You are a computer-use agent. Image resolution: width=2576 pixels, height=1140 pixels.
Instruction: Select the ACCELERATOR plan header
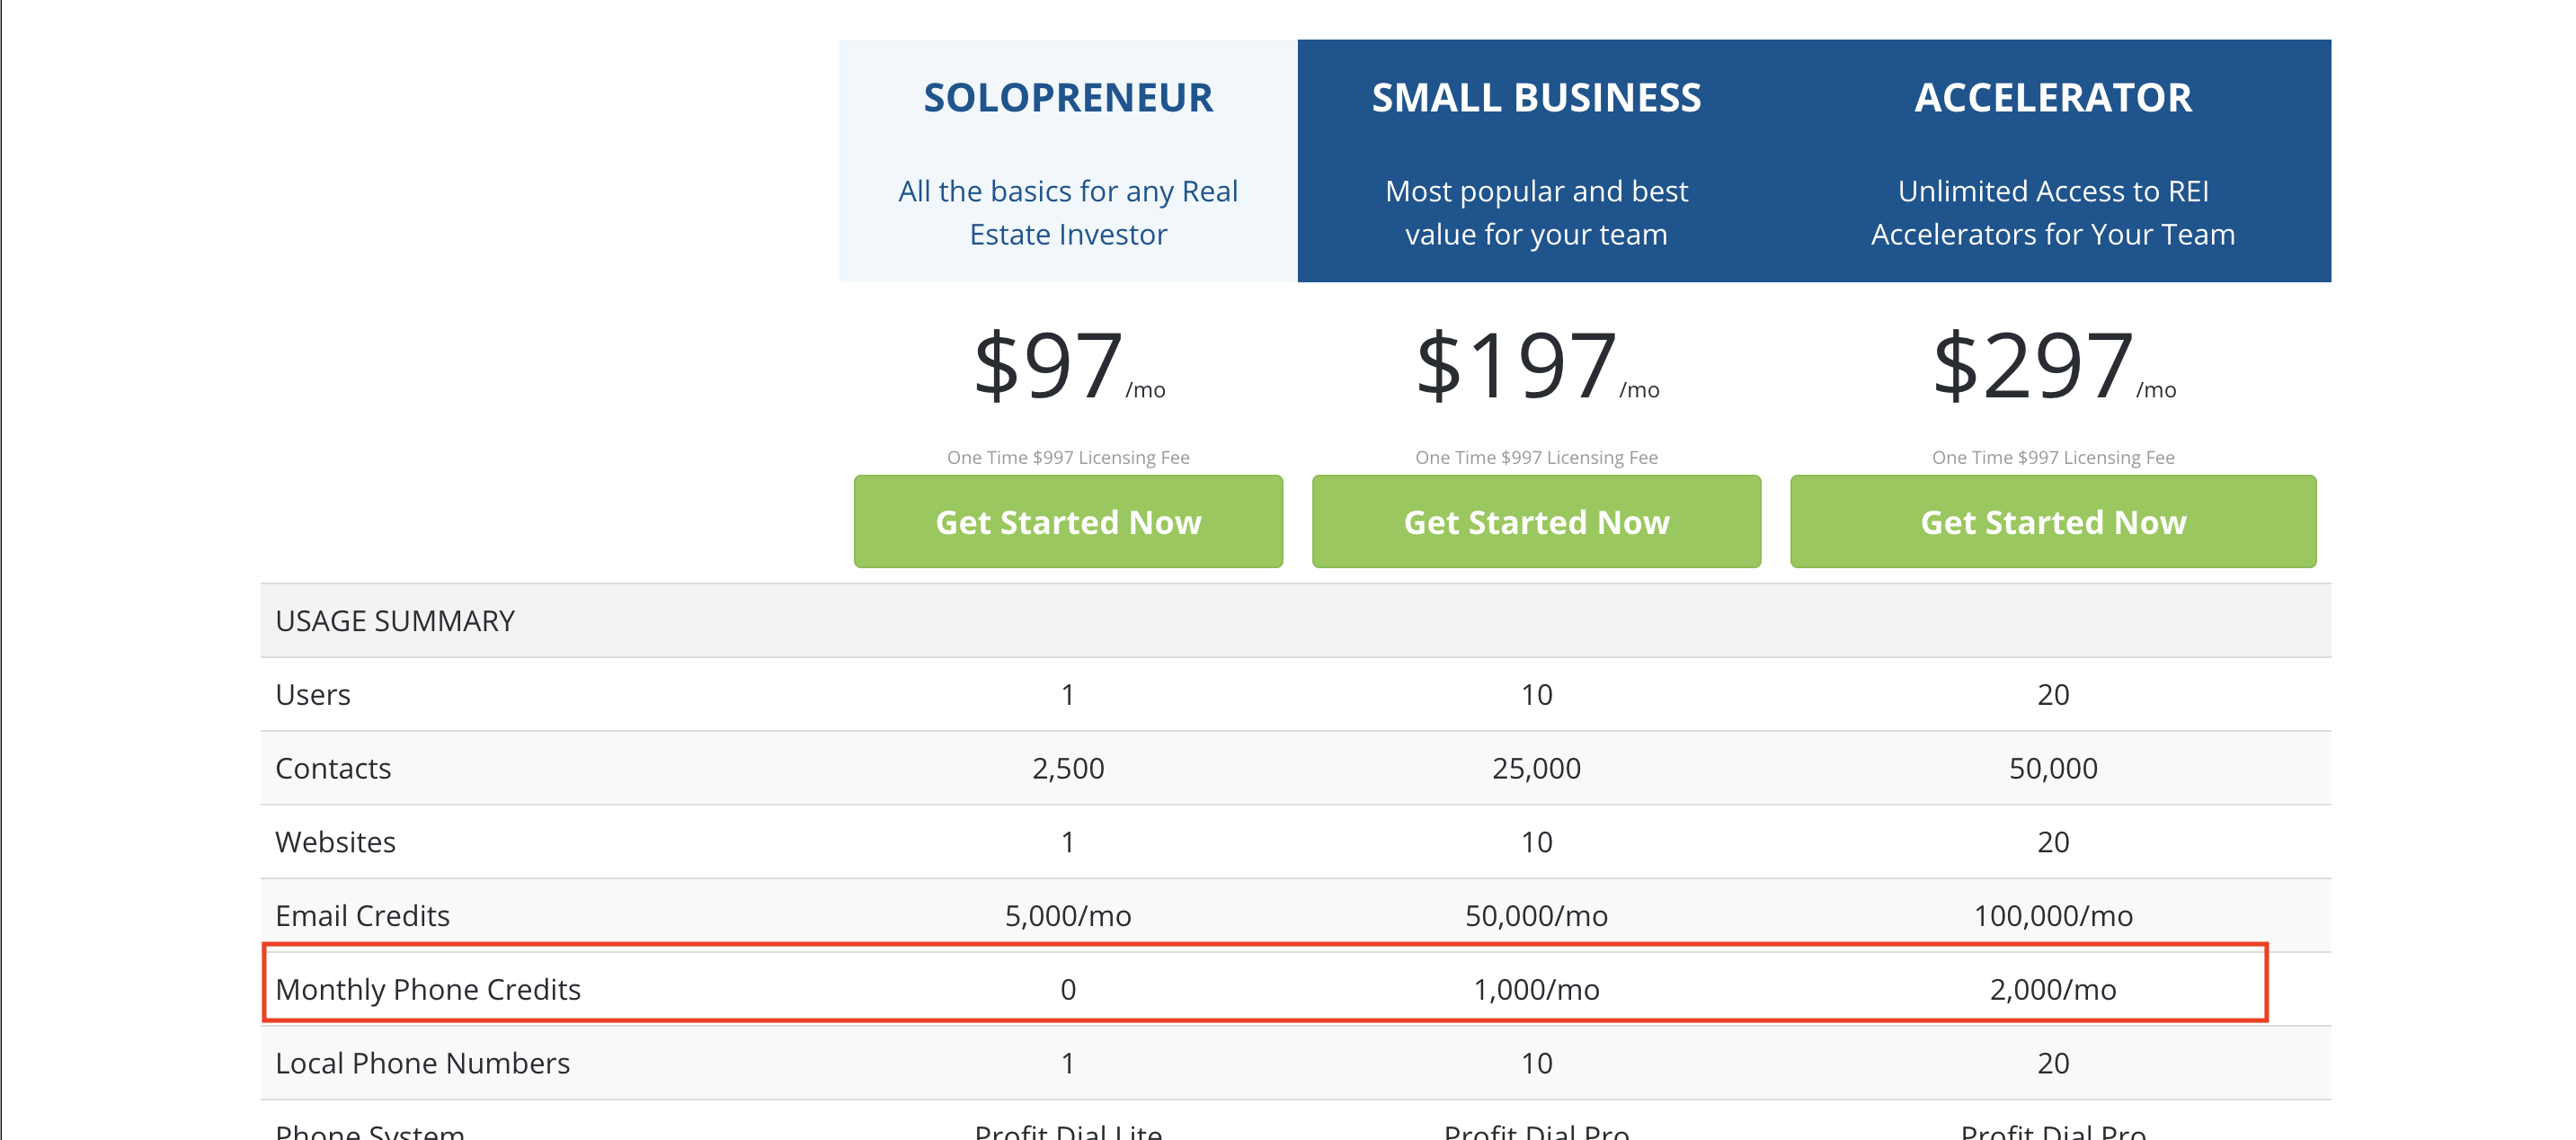2055,98
